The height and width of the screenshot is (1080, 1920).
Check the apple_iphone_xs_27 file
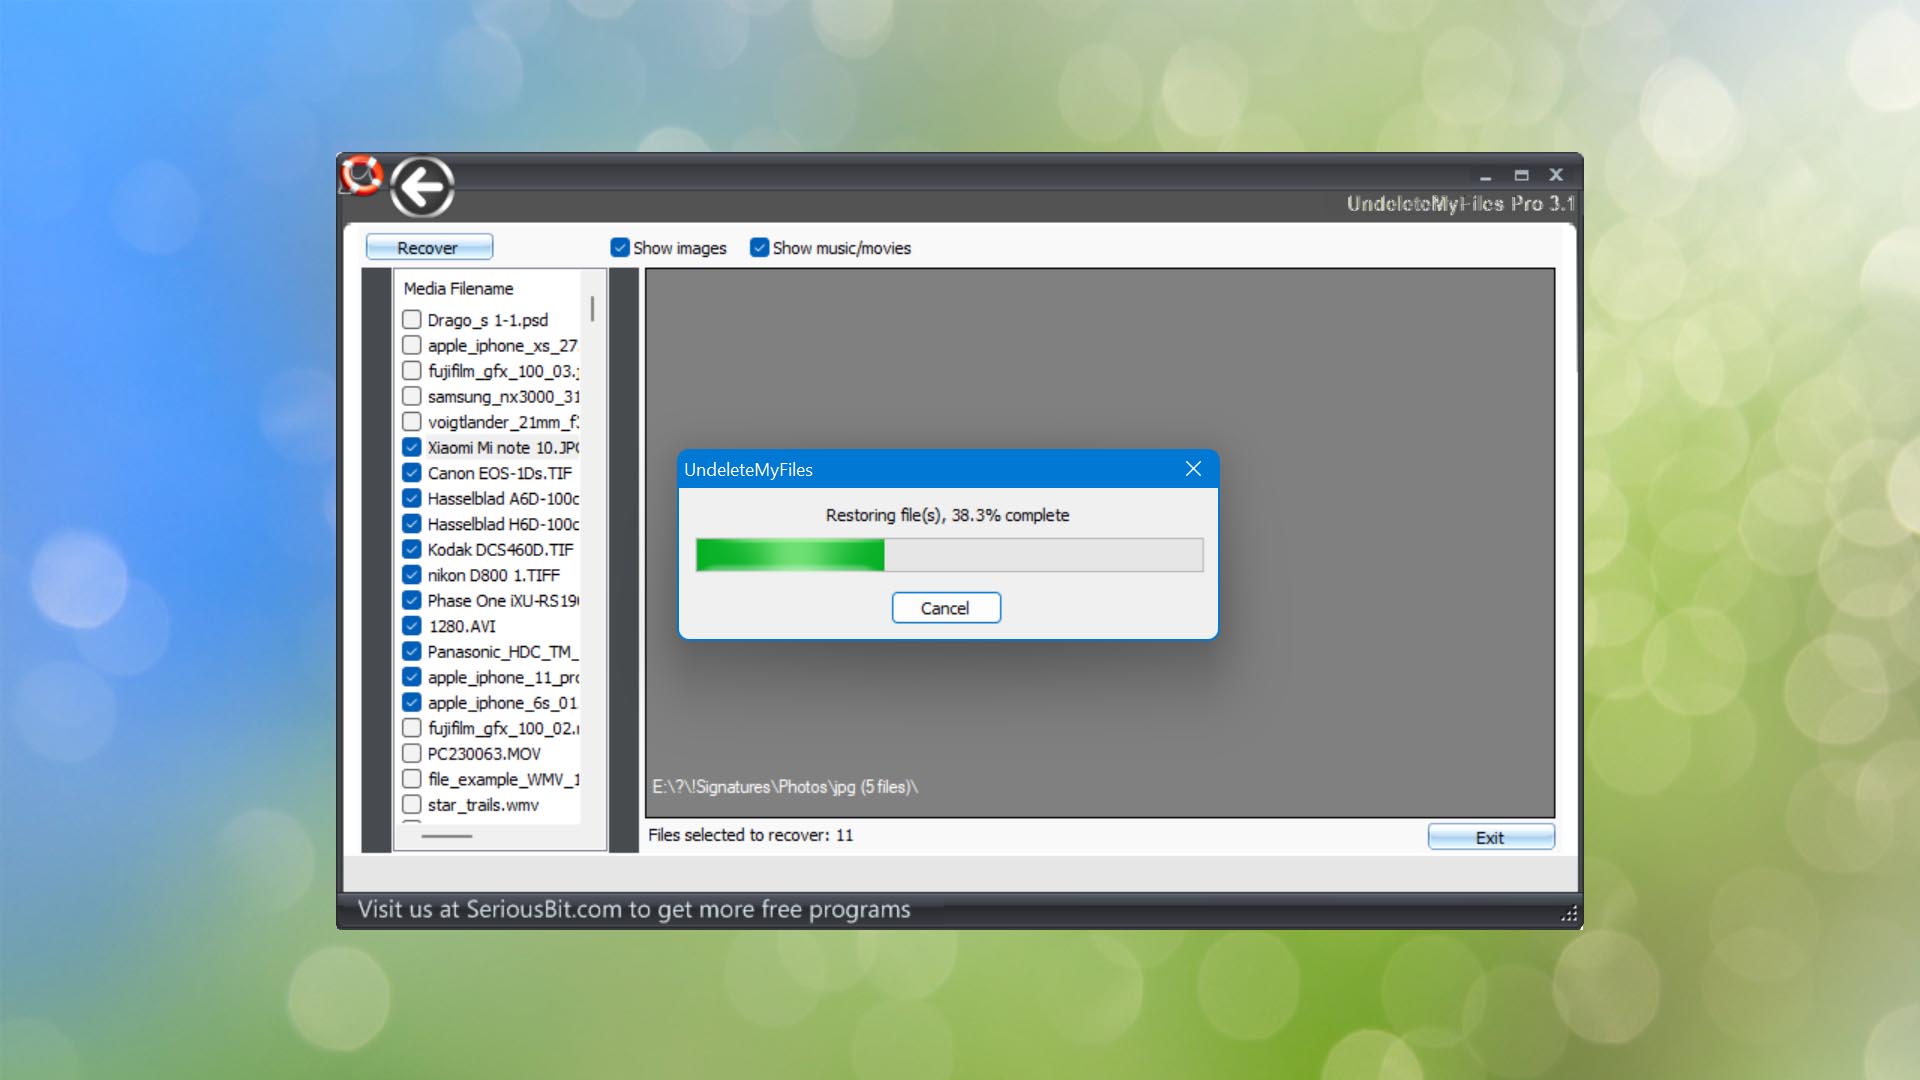[411, 345]
